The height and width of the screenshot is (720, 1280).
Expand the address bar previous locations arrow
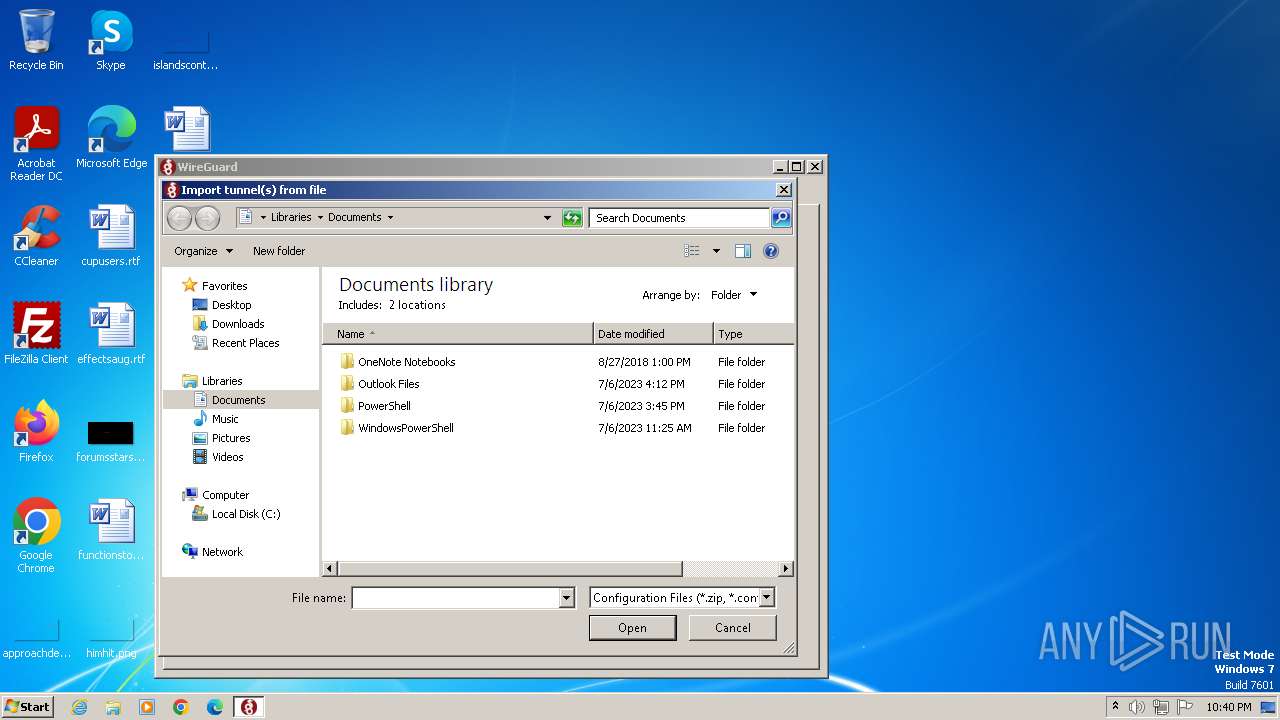(547, 217)
